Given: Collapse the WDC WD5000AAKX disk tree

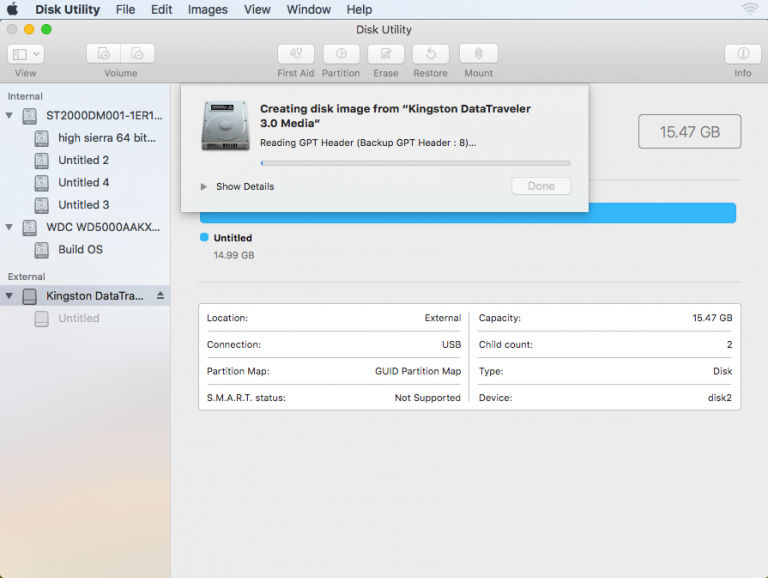Looking at the screenshot, I should 10,227.
